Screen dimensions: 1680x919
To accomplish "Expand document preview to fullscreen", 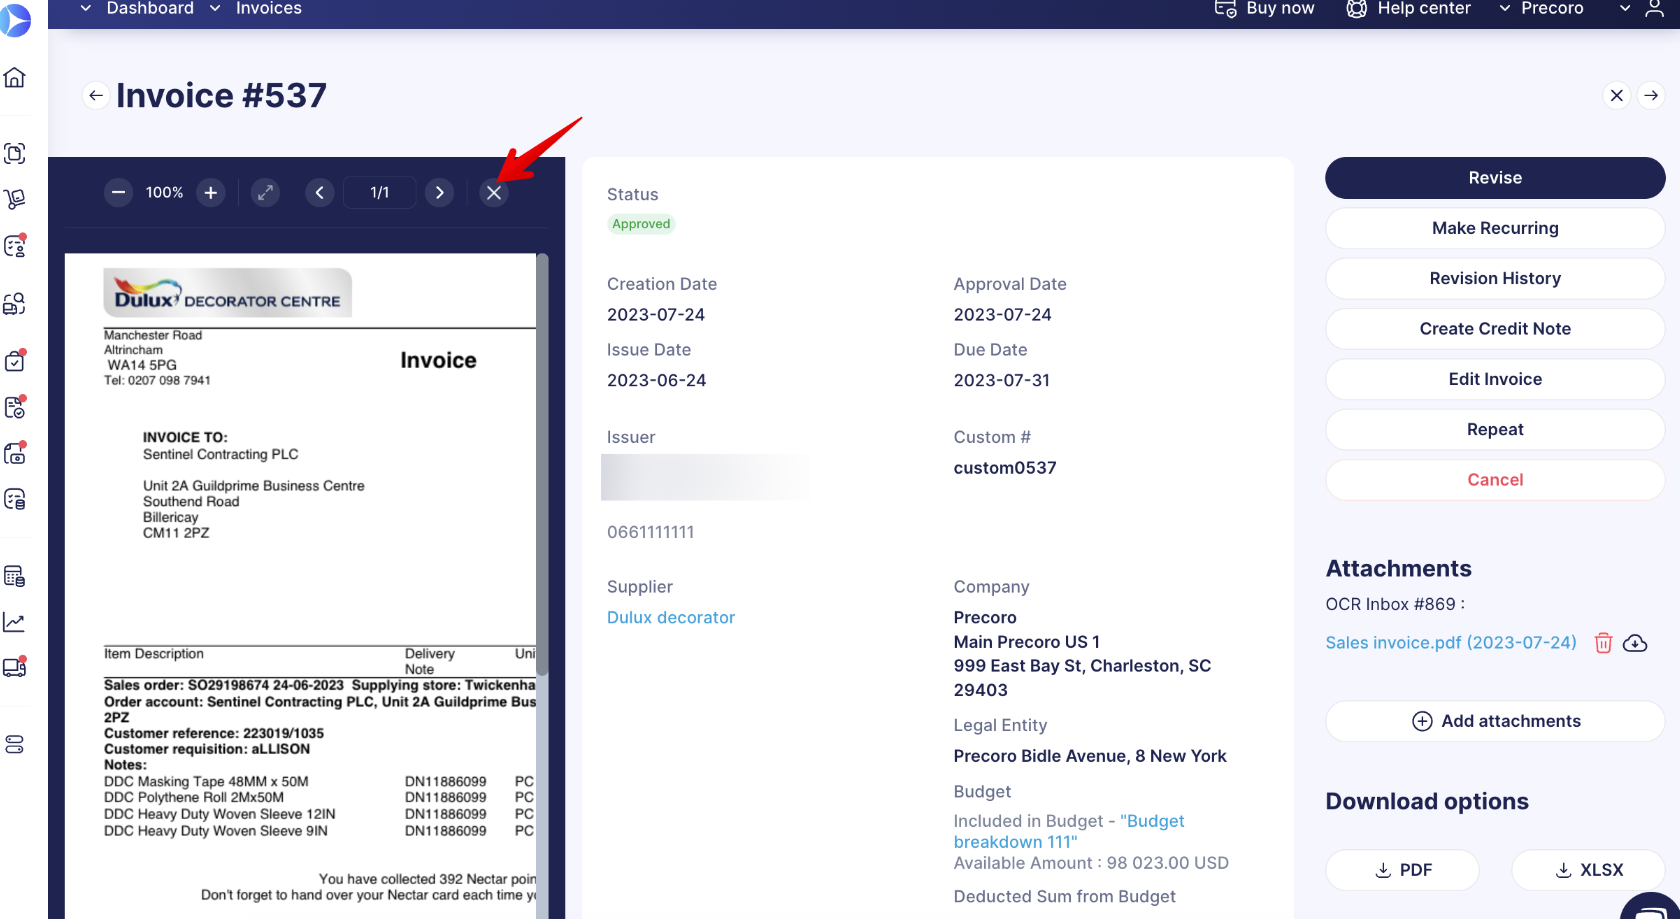I will [265, 192].
